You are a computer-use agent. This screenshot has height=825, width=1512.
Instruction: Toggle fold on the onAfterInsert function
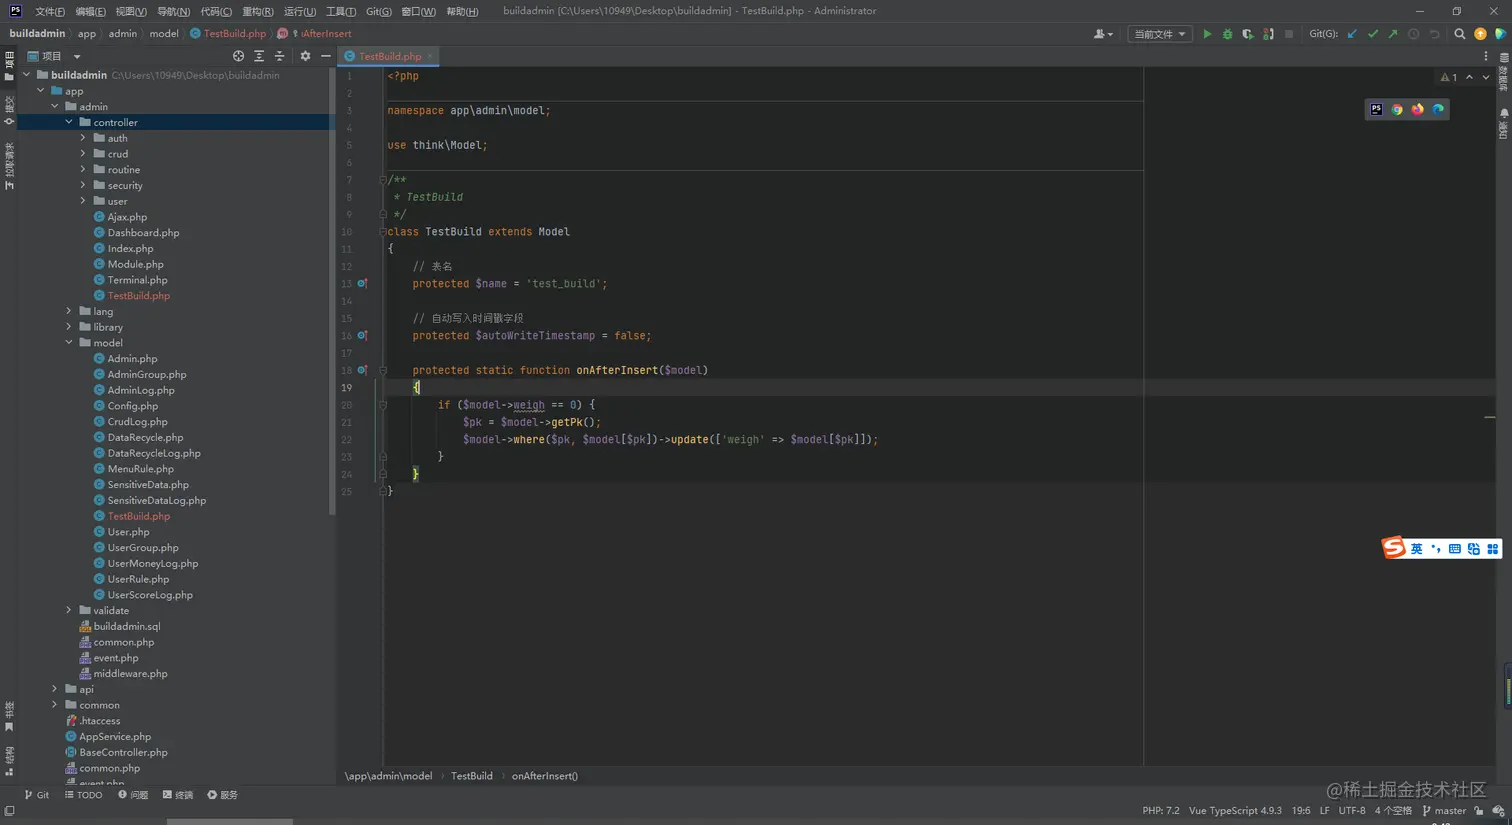pos(383,370)
